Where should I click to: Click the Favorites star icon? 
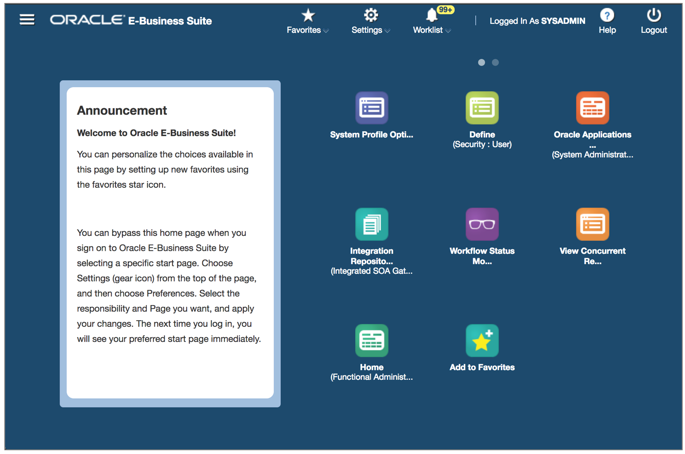click(x=308, y=15)
